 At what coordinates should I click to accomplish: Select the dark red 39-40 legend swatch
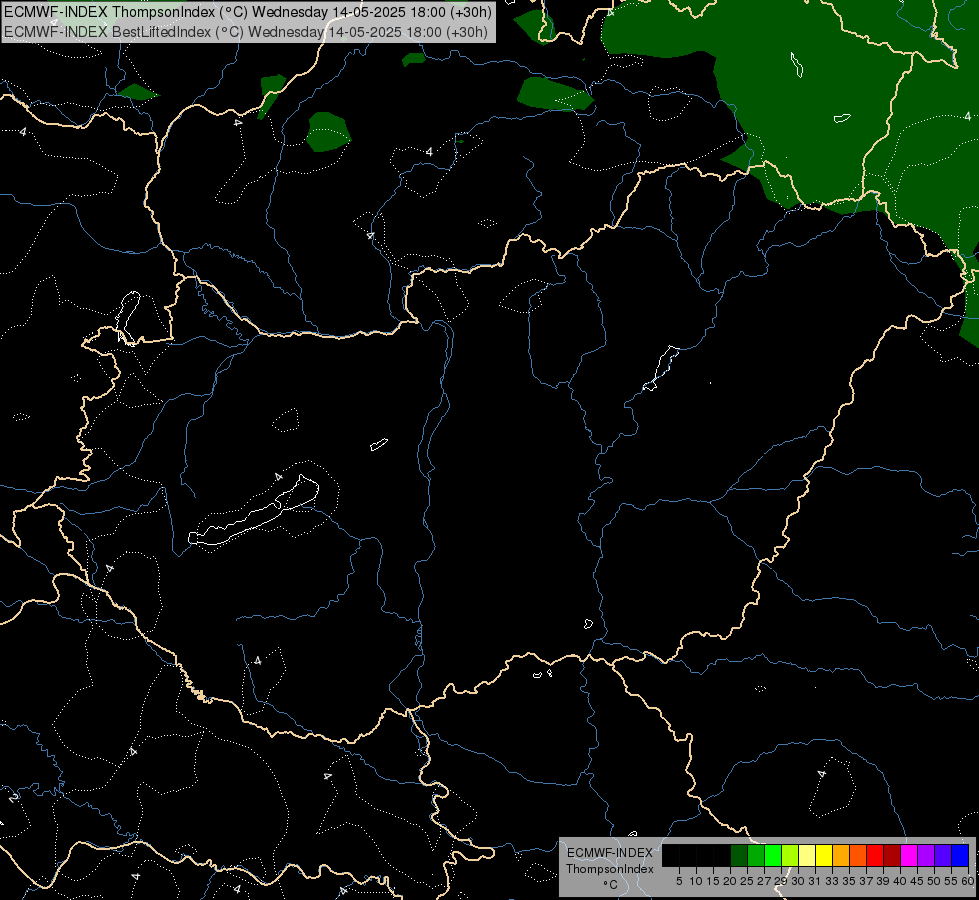(x=892, y=855)
